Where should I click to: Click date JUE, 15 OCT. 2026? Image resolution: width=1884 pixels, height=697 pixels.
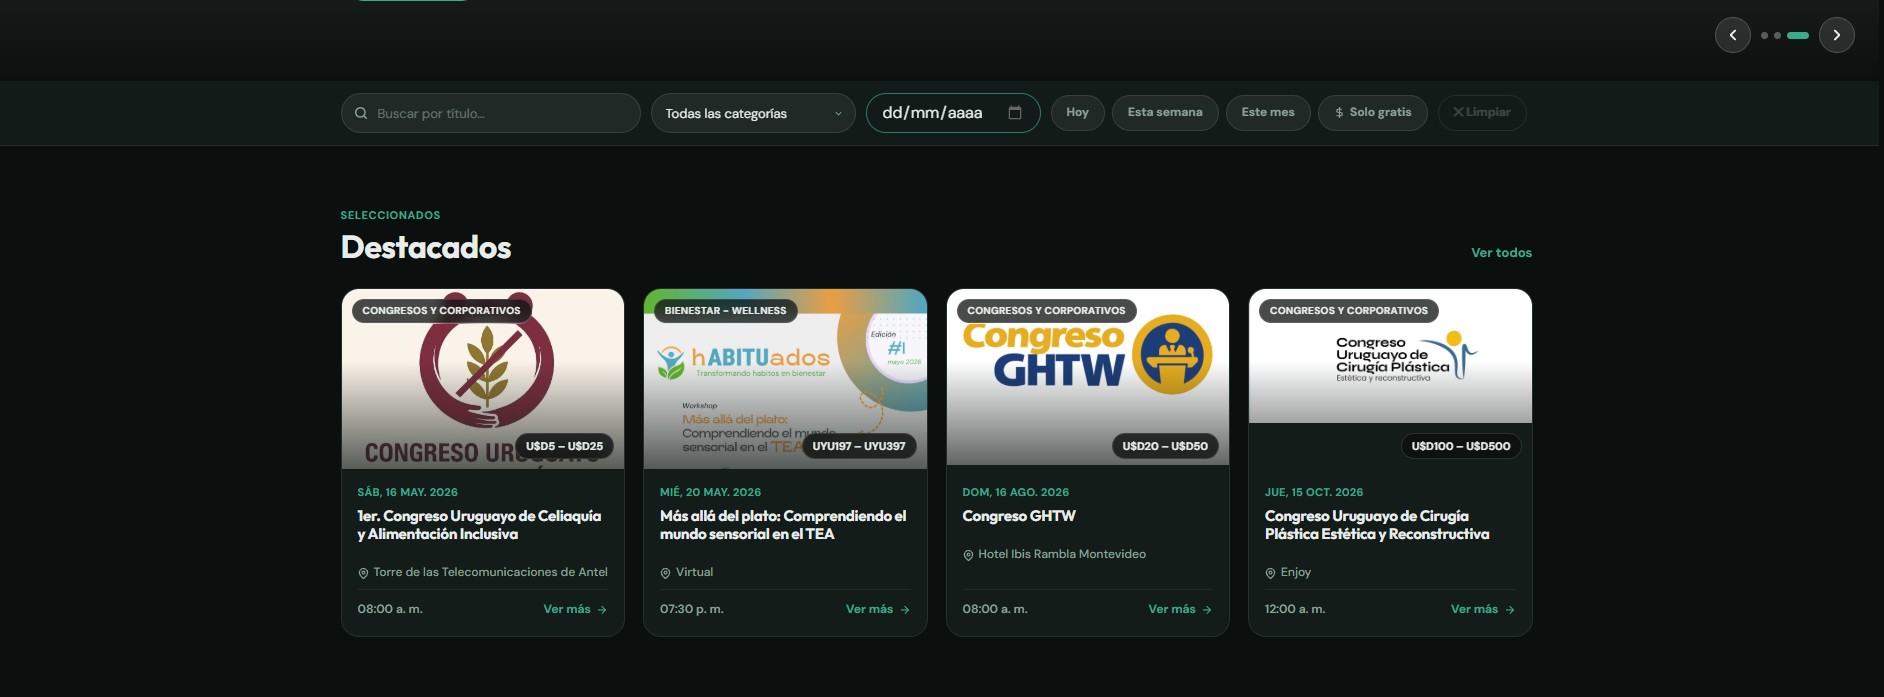1314,492
